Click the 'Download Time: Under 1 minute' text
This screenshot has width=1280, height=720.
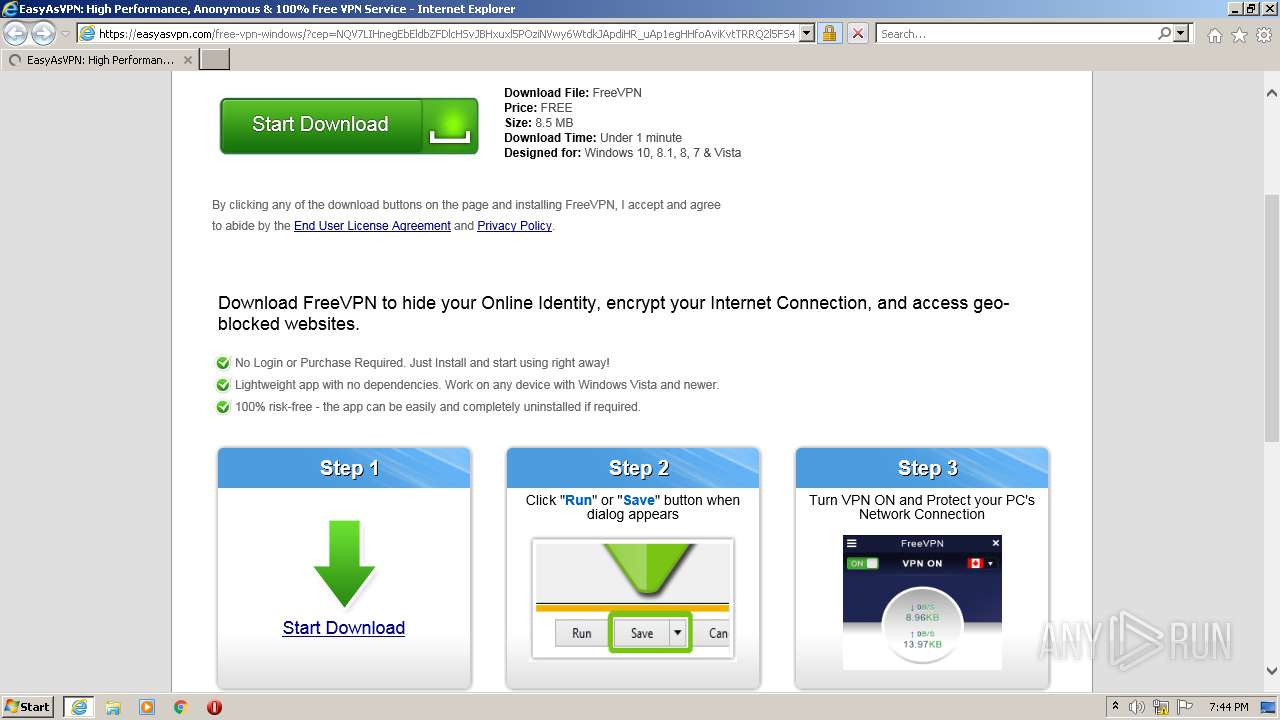coord(593,138)
